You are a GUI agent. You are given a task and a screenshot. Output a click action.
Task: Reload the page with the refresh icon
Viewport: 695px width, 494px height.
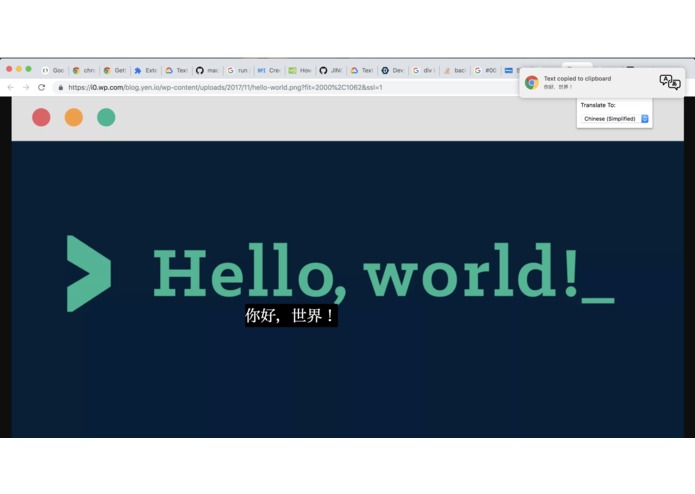click(42, 87)
